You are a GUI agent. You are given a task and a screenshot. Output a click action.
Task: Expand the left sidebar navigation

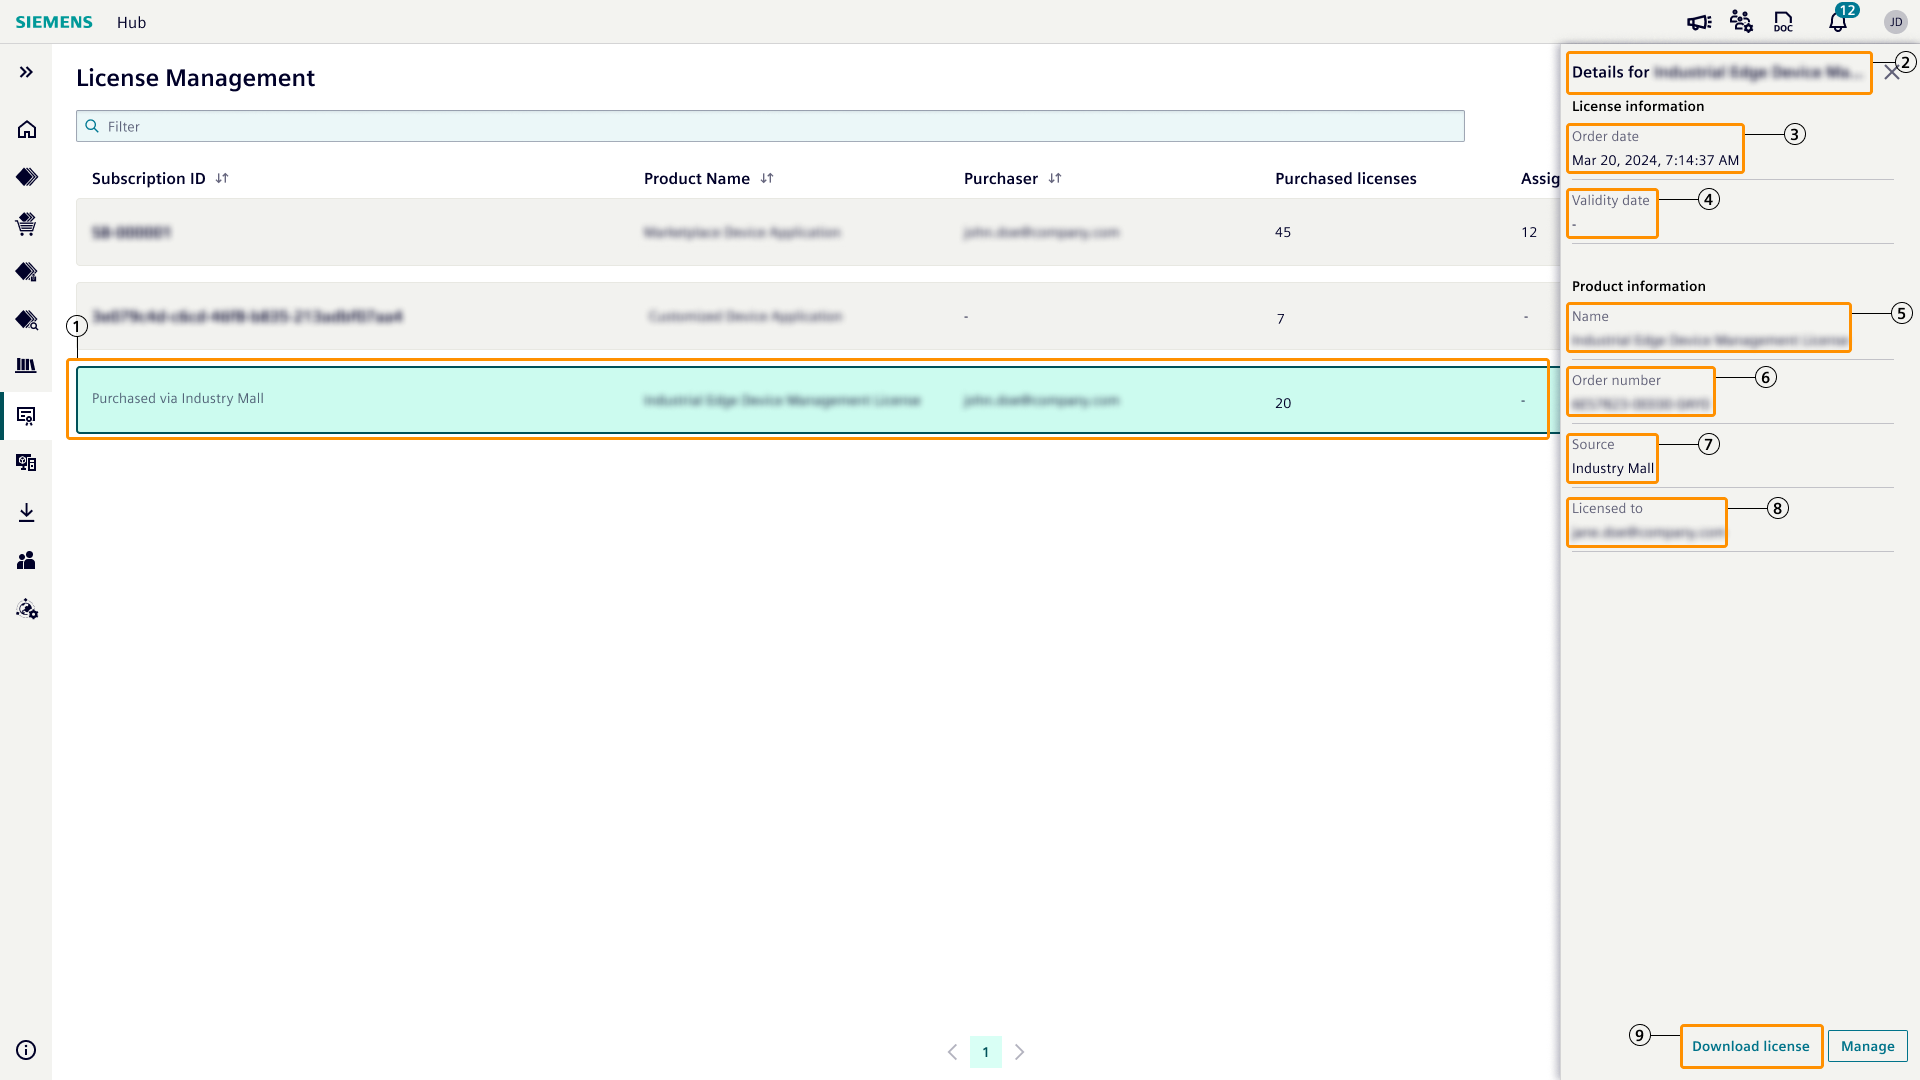(26, 72)
